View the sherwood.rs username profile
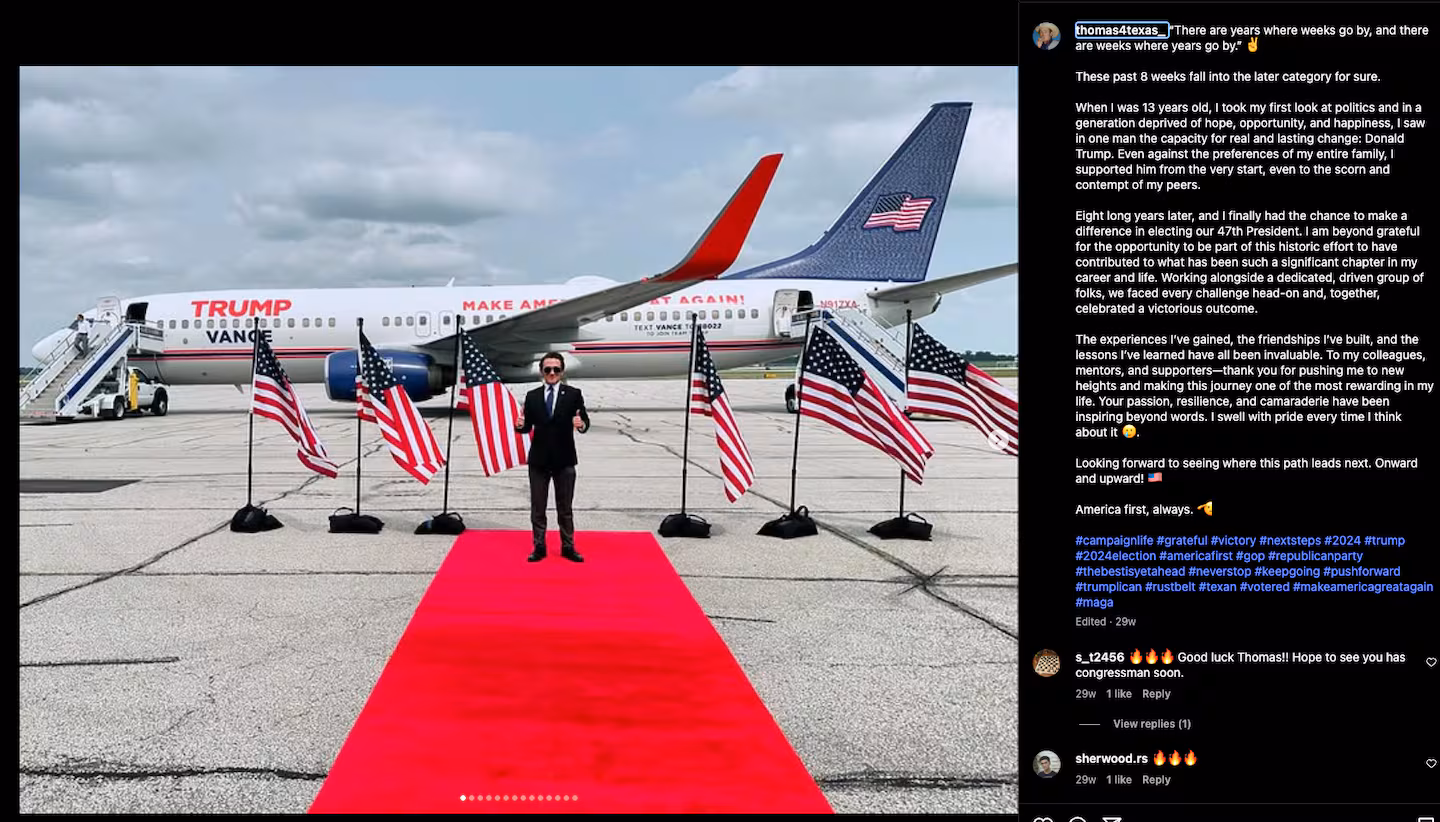Image resolution: width=1440 pixels, height=822 pixels. tap(1111, 758)
